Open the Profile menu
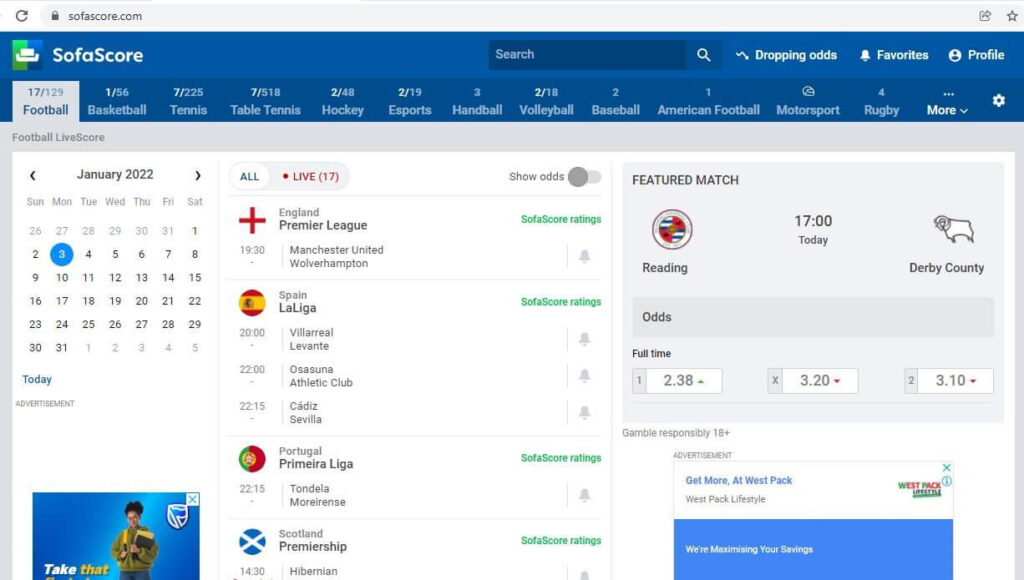The image size is (1024, 580). point(976,55)
